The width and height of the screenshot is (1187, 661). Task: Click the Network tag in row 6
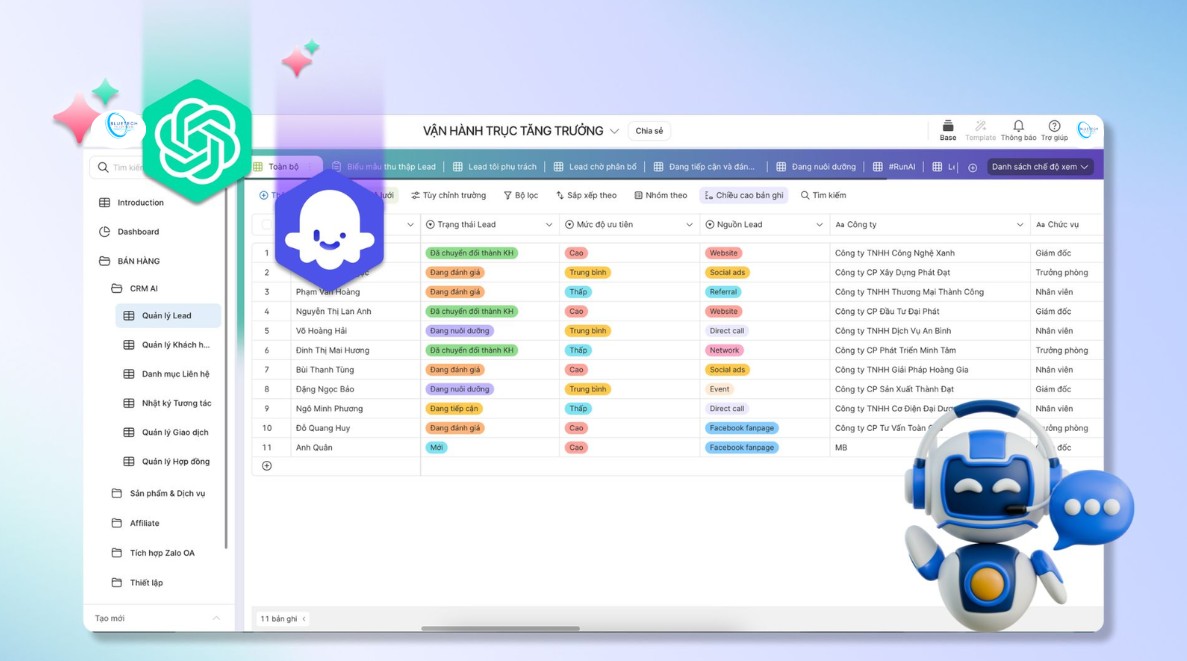(x=724, y=351)
